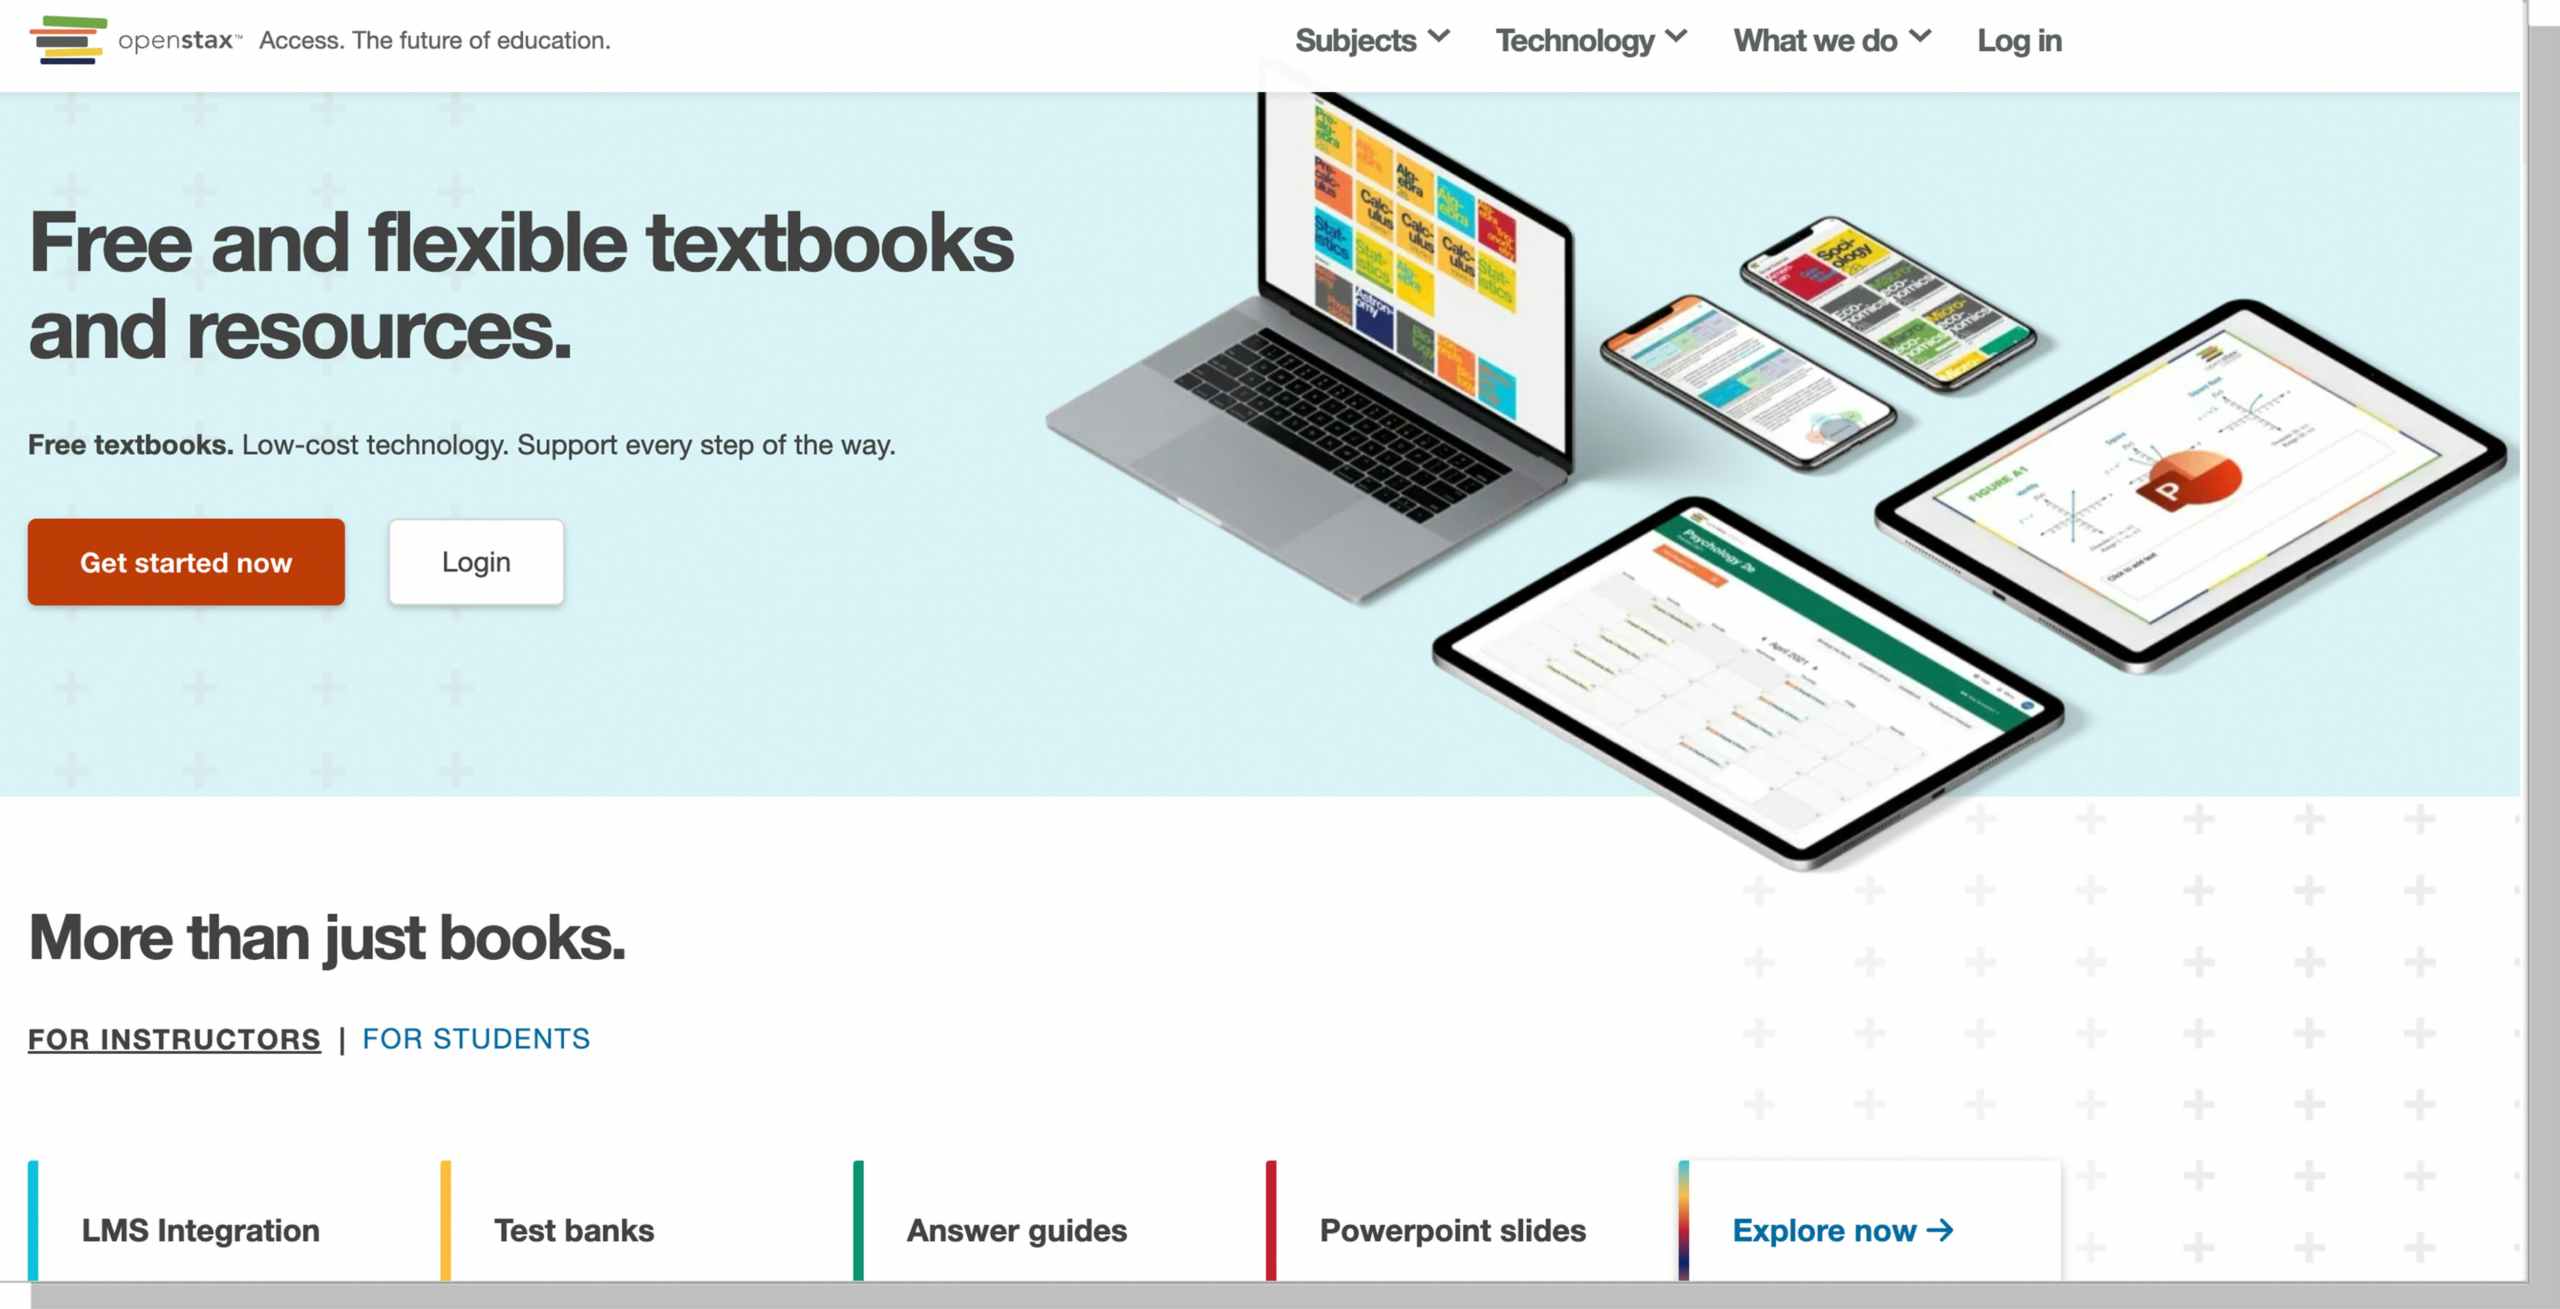2560x1309 pixels.
Task: Select the Log in menu item
Action: click(2019, 38)
